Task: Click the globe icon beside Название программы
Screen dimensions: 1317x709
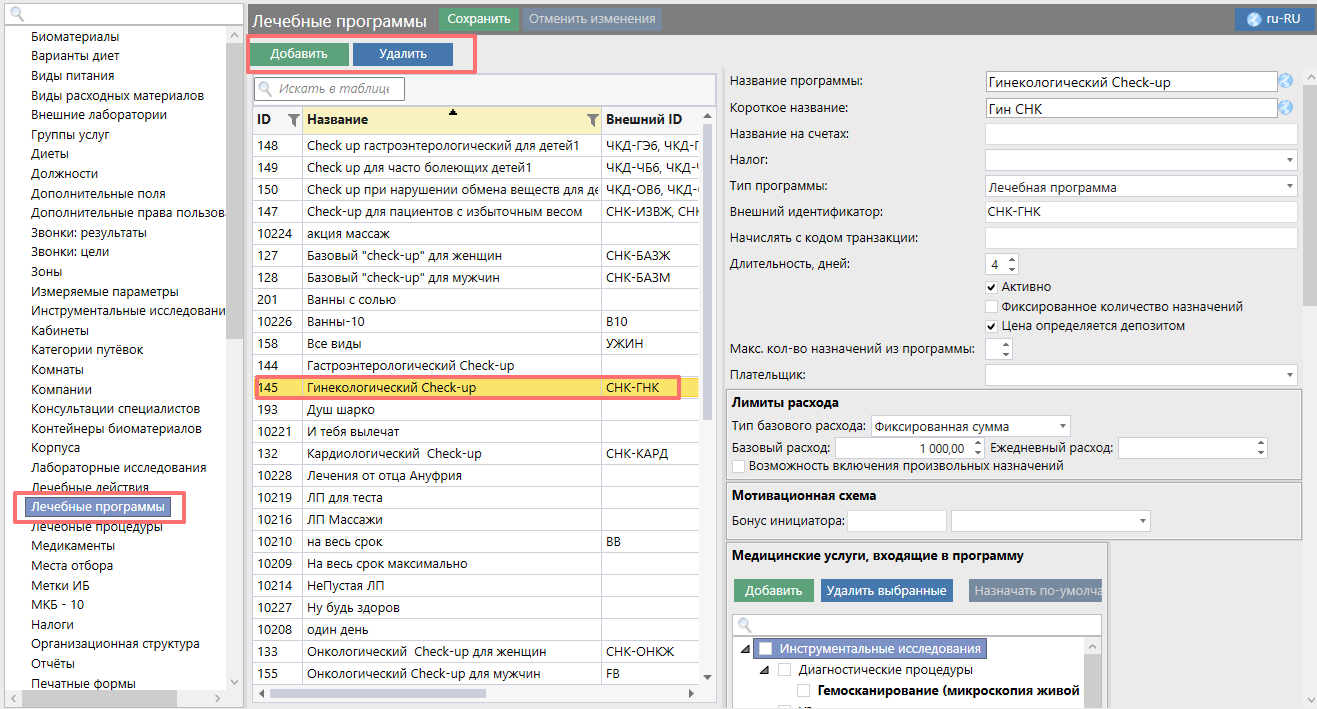Action: (x=1286, y=82)
